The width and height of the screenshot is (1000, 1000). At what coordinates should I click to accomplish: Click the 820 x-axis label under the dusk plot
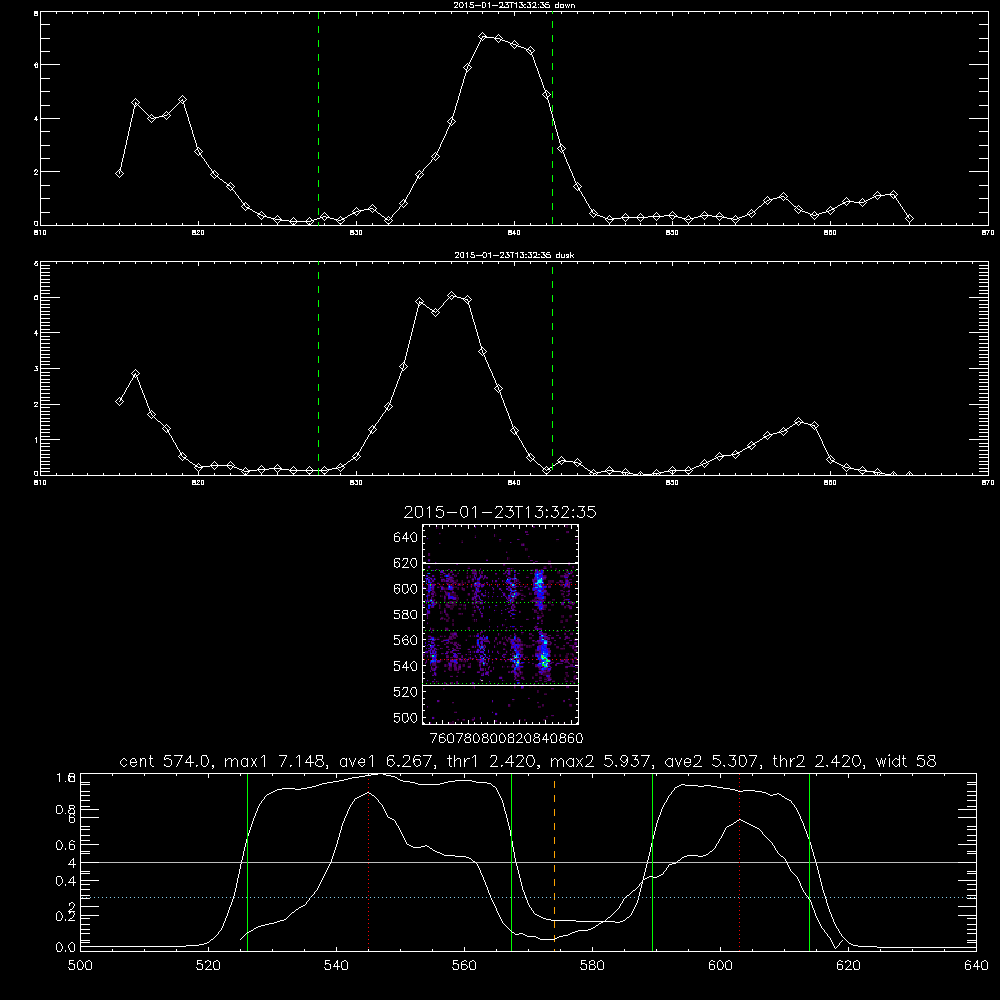(x=198, y=483)
